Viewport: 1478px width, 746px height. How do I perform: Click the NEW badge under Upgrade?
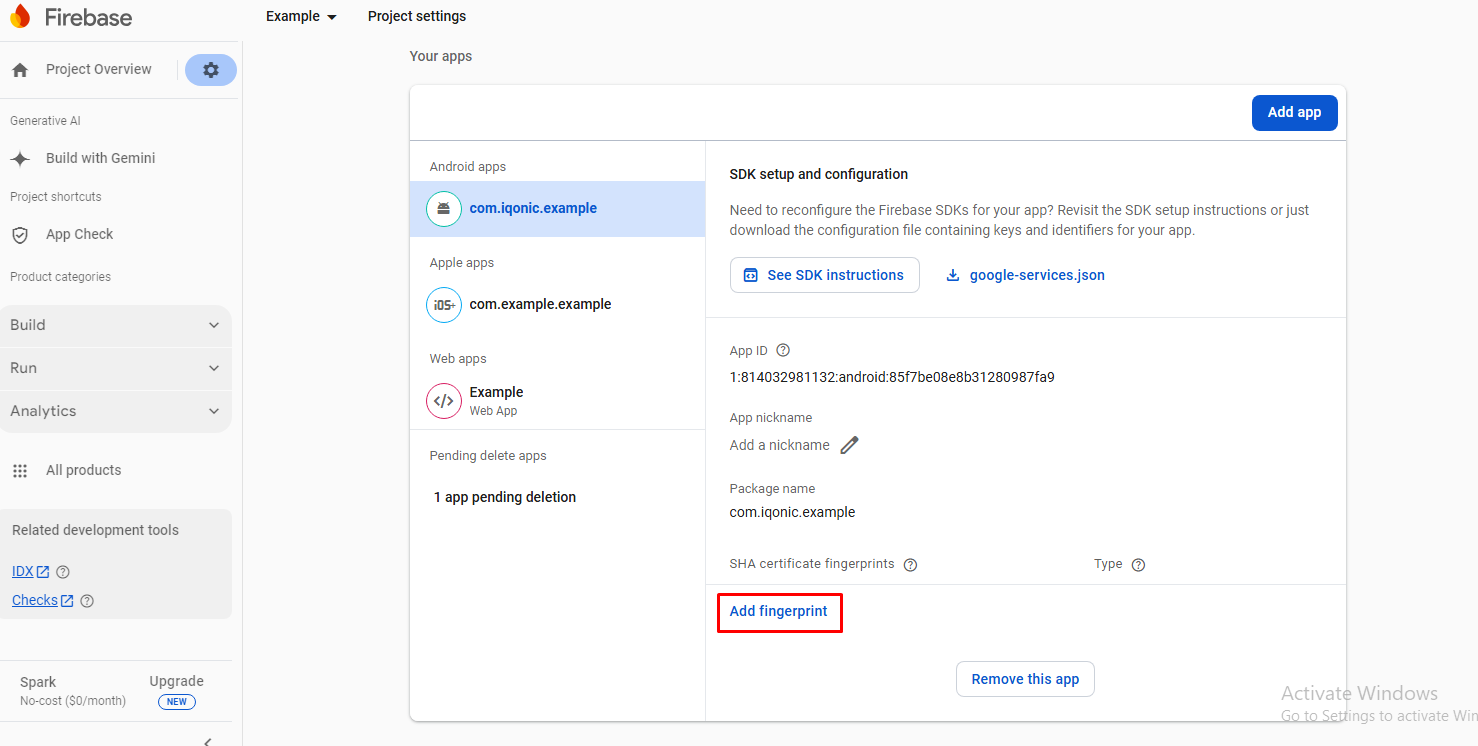(176, 702)
